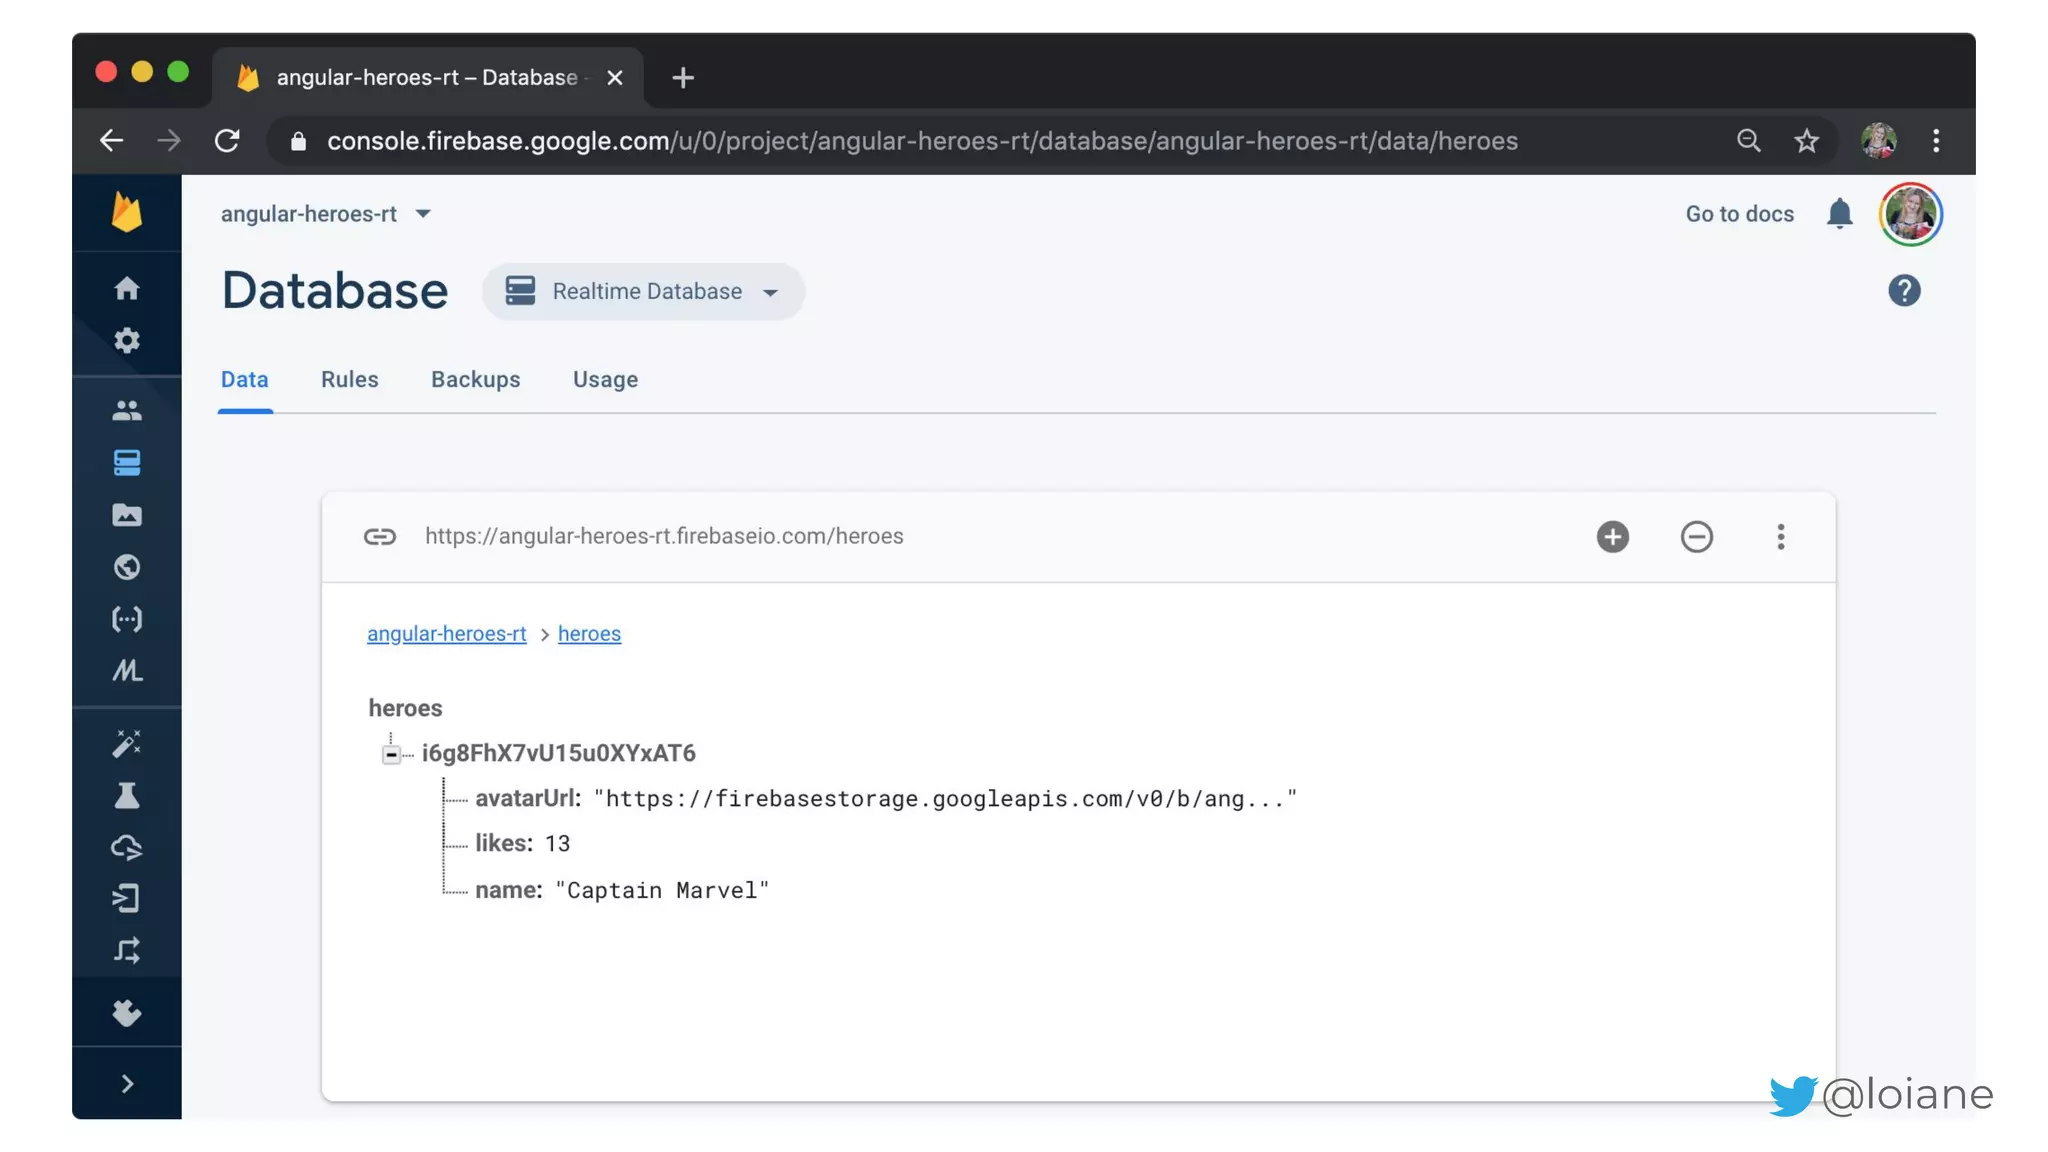Click the angular-heroes-rt breadcrumb link
Viewport: 2048px width, 1152px height.
[x=446, y=634]
